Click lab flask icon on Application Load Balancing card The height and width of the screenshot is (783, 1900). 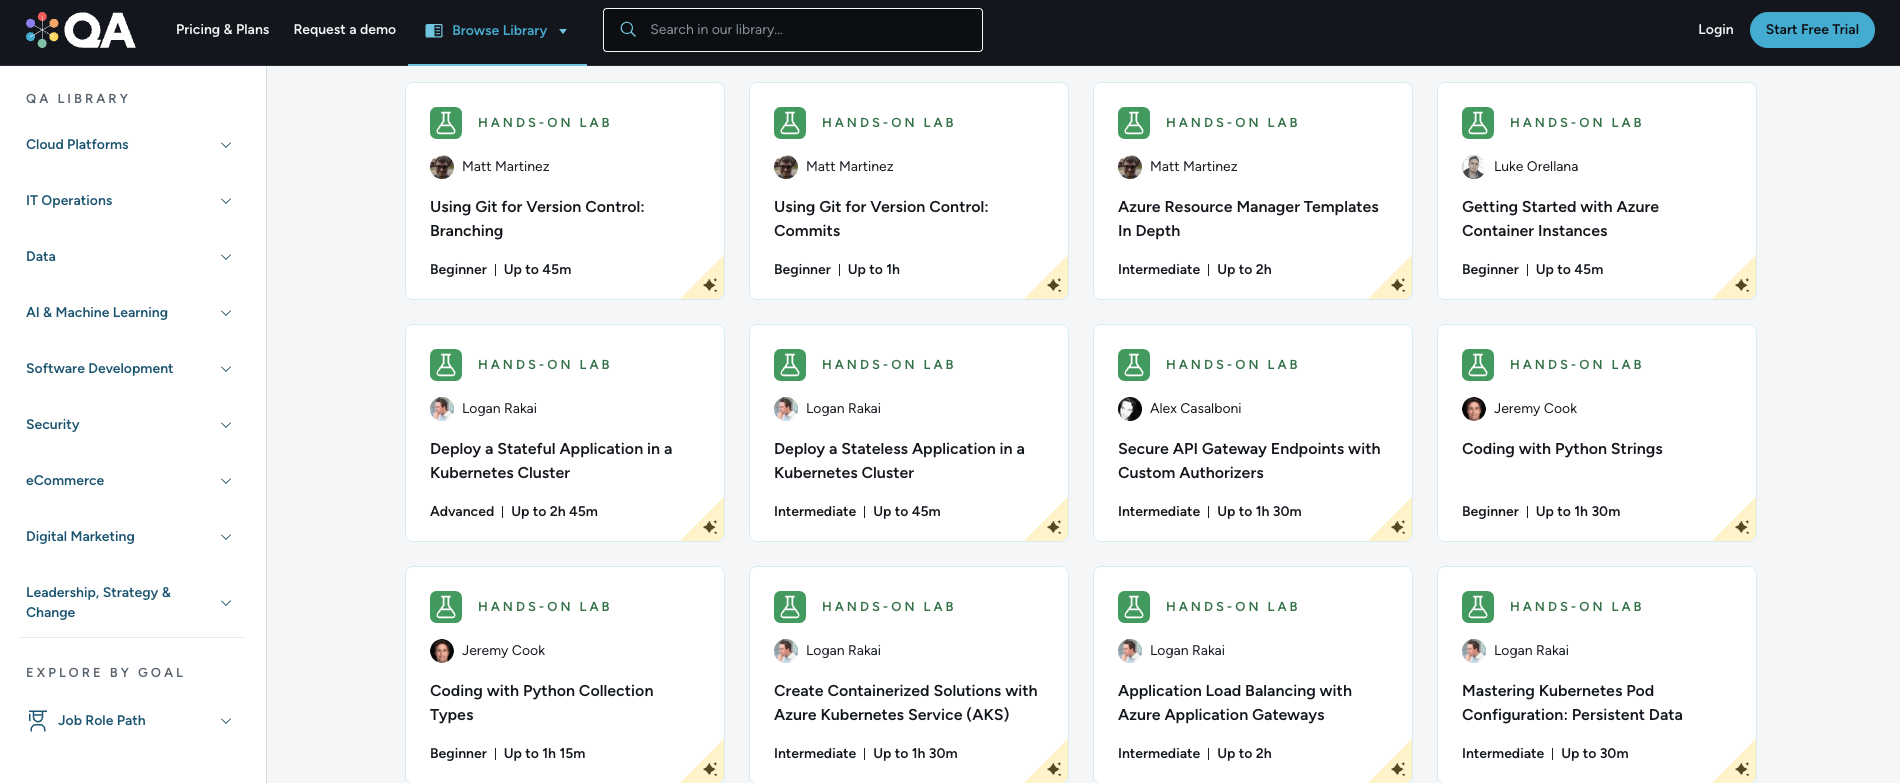(1134, 607)
